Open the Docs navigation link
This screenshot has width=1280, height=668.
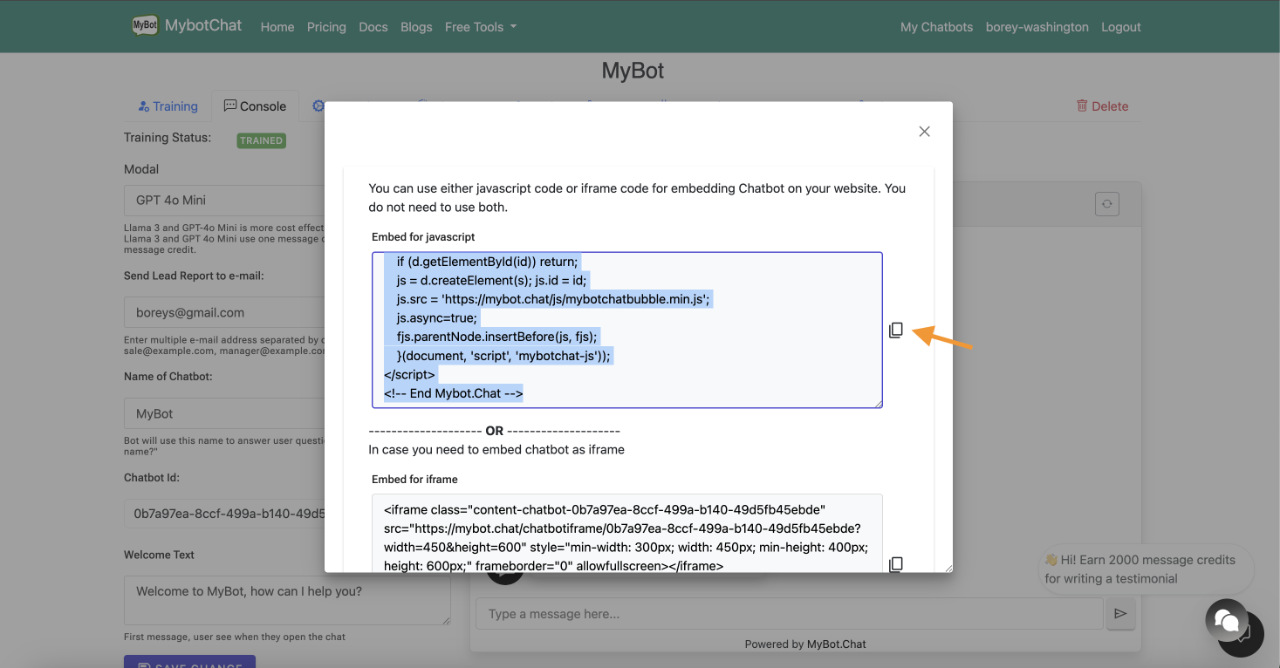point(373,27)
